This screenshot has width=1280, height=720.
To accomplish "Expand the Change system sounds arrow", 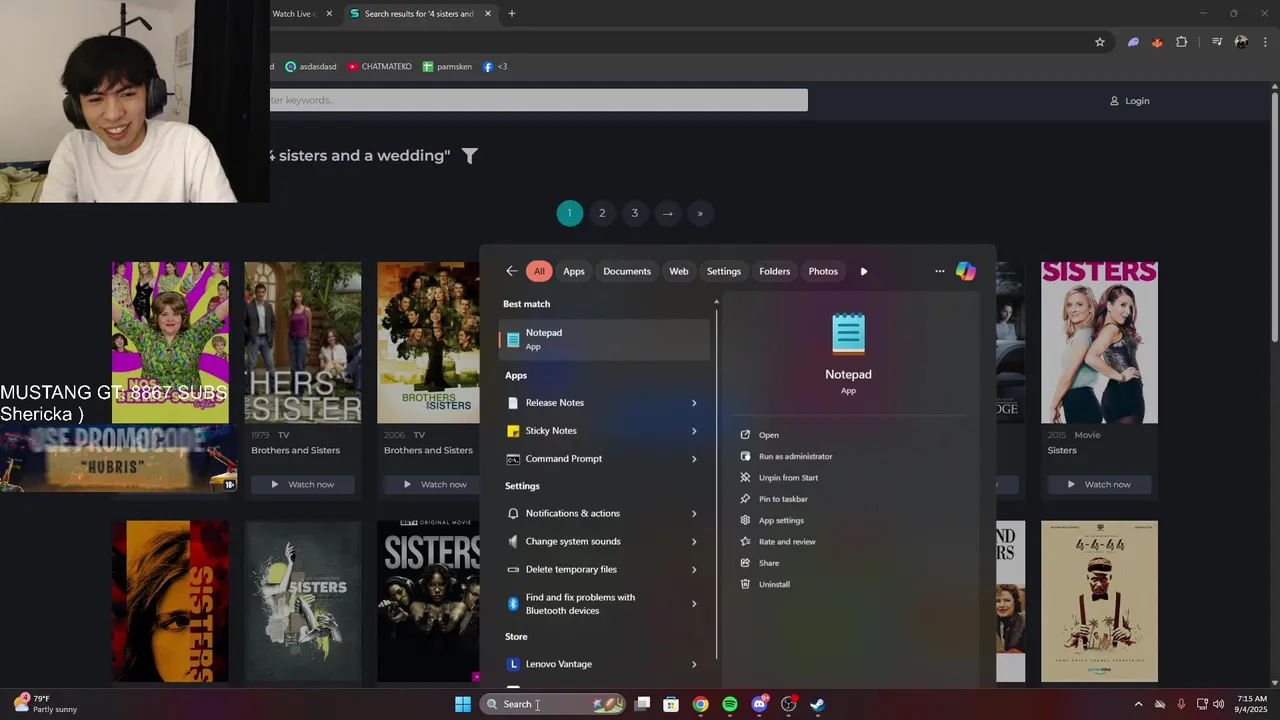I will pos(694,542).
